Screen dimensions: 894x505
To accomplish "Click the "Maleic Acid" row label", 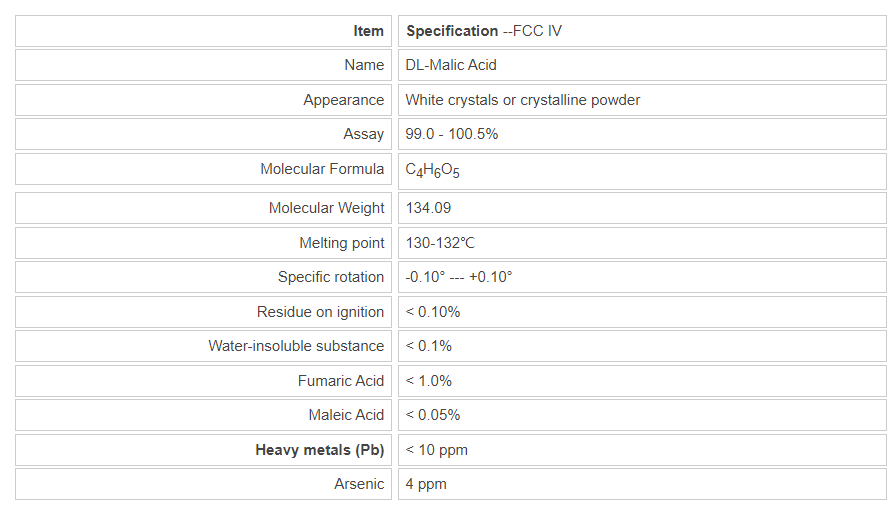I will pos(346,415).
